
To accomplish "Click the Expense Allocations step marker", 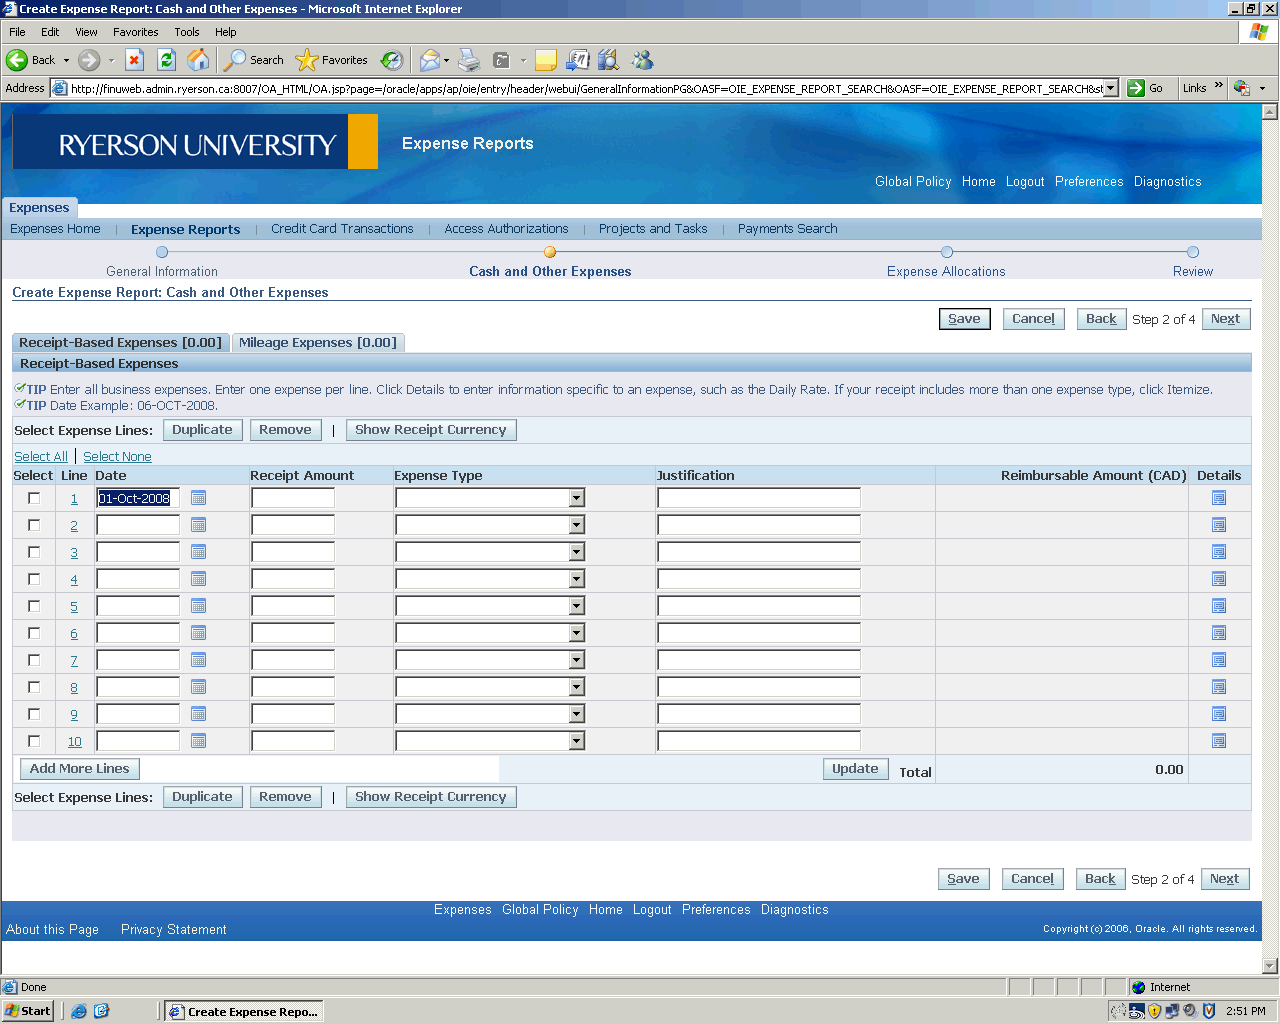I will pyautogui.click(x=947, y=252).
